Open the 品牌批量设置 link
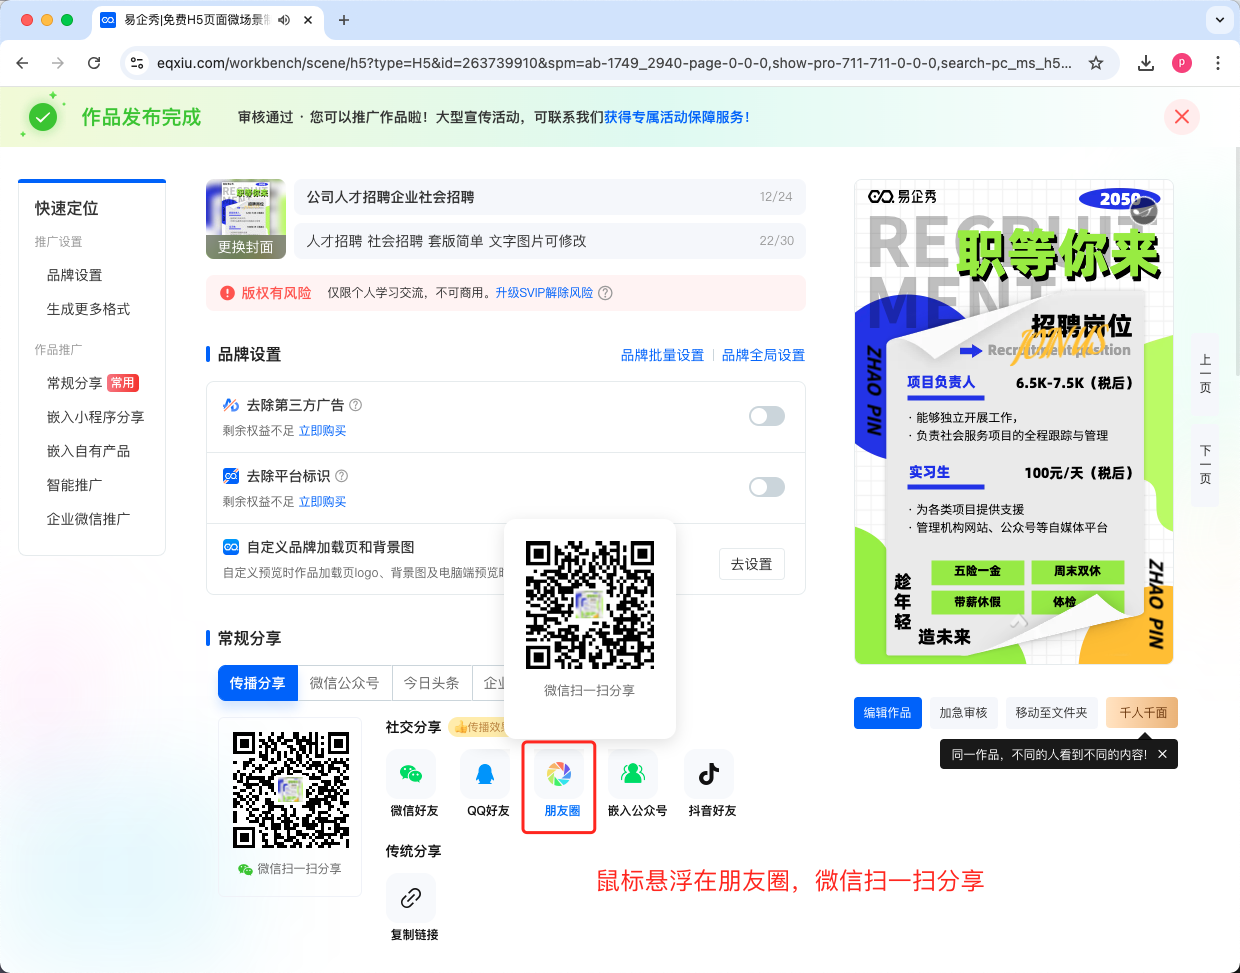This screenshot has height=973, width=1240. [662, 355]
